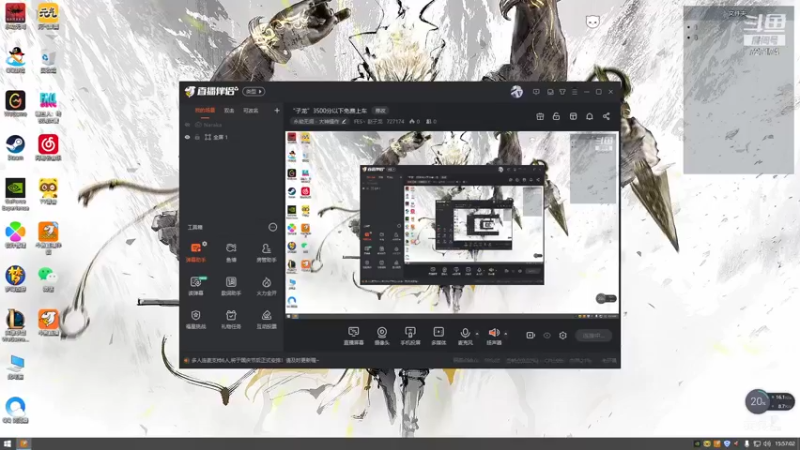Open WeChat desktop shortcut
The width and height of the screenshot is (800, 450).
coord(48,279)
